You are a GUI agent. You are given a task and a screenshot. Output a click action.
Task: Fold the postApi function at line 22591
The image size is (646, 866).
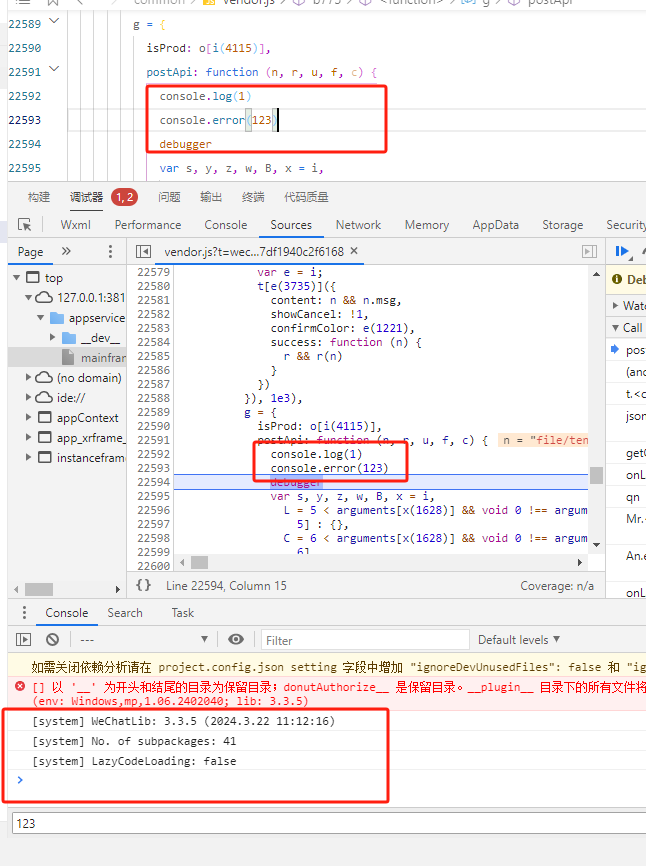tap(54, 69)
